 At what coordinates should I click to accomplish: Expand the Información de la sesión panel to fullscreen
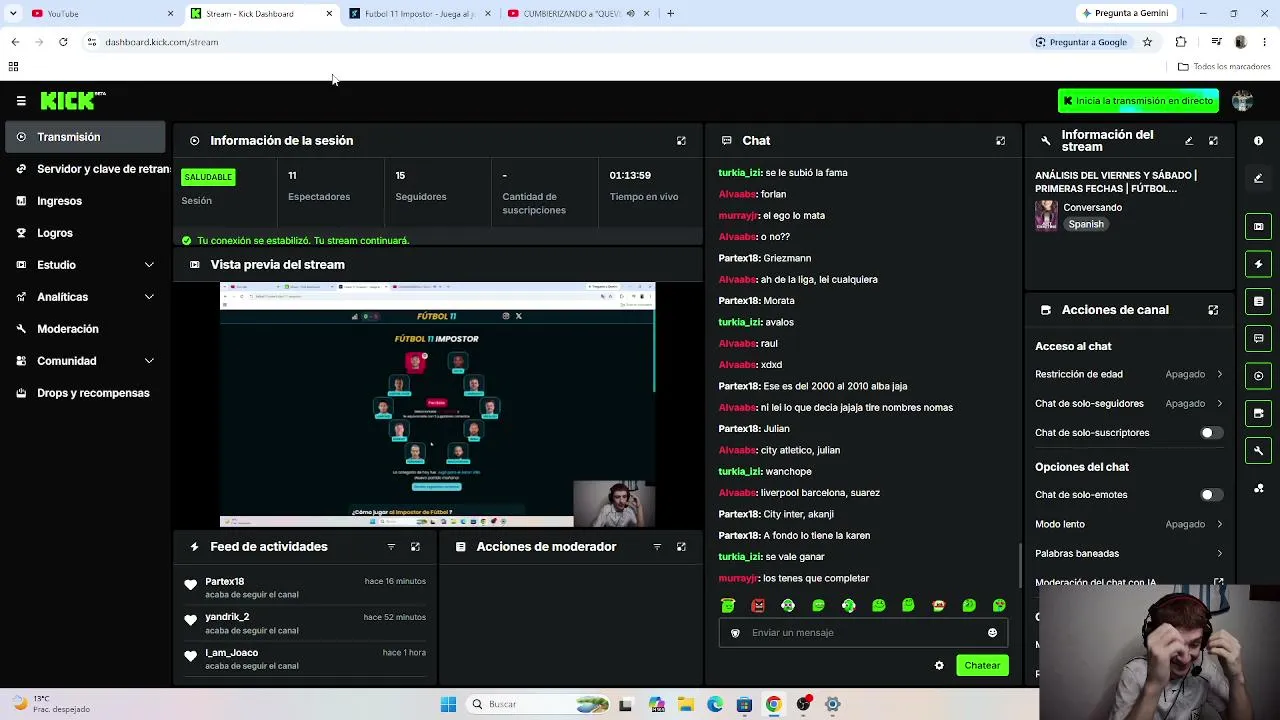tap(681, 141)
